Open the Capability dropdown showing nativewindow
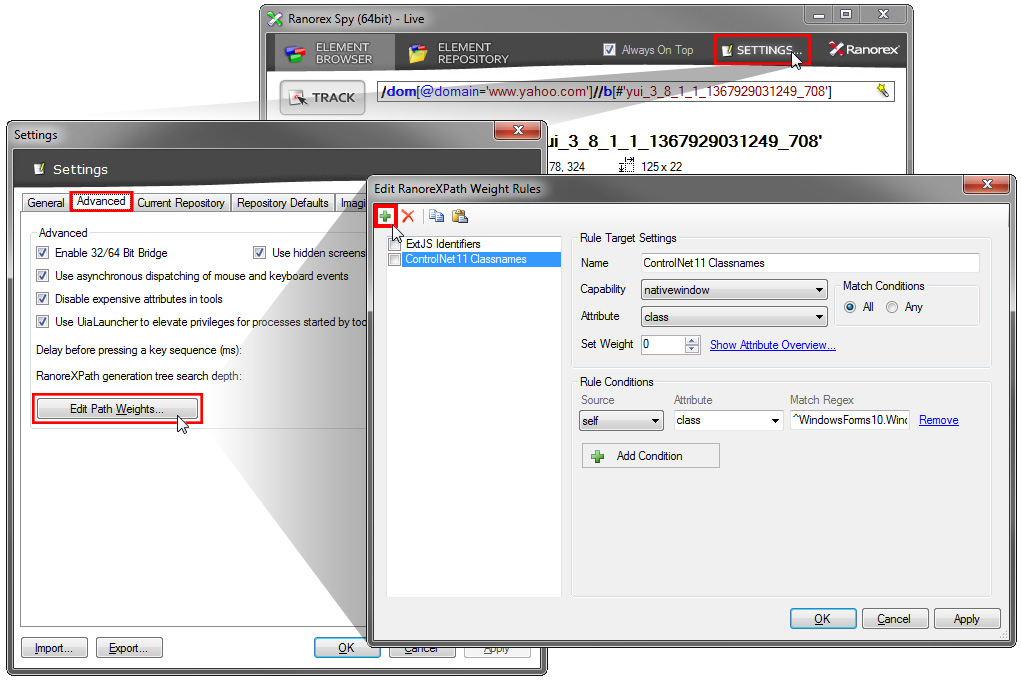The image size is (1021, 680). click(x=734, y=290)
